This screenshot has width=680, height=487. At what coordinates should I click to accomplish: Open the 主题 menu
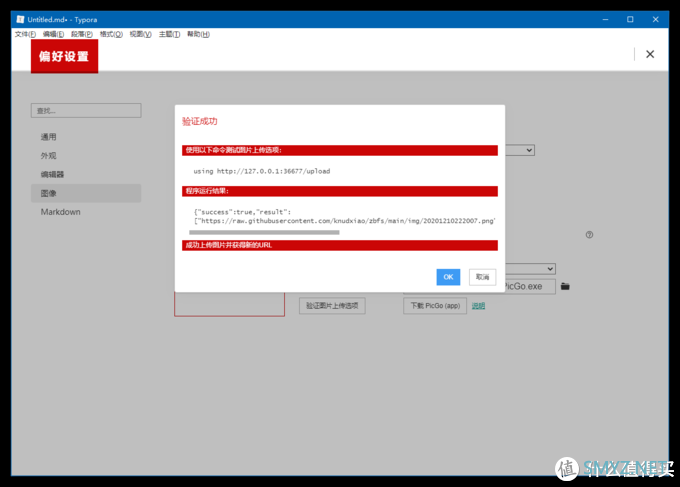tap(168, 34)
